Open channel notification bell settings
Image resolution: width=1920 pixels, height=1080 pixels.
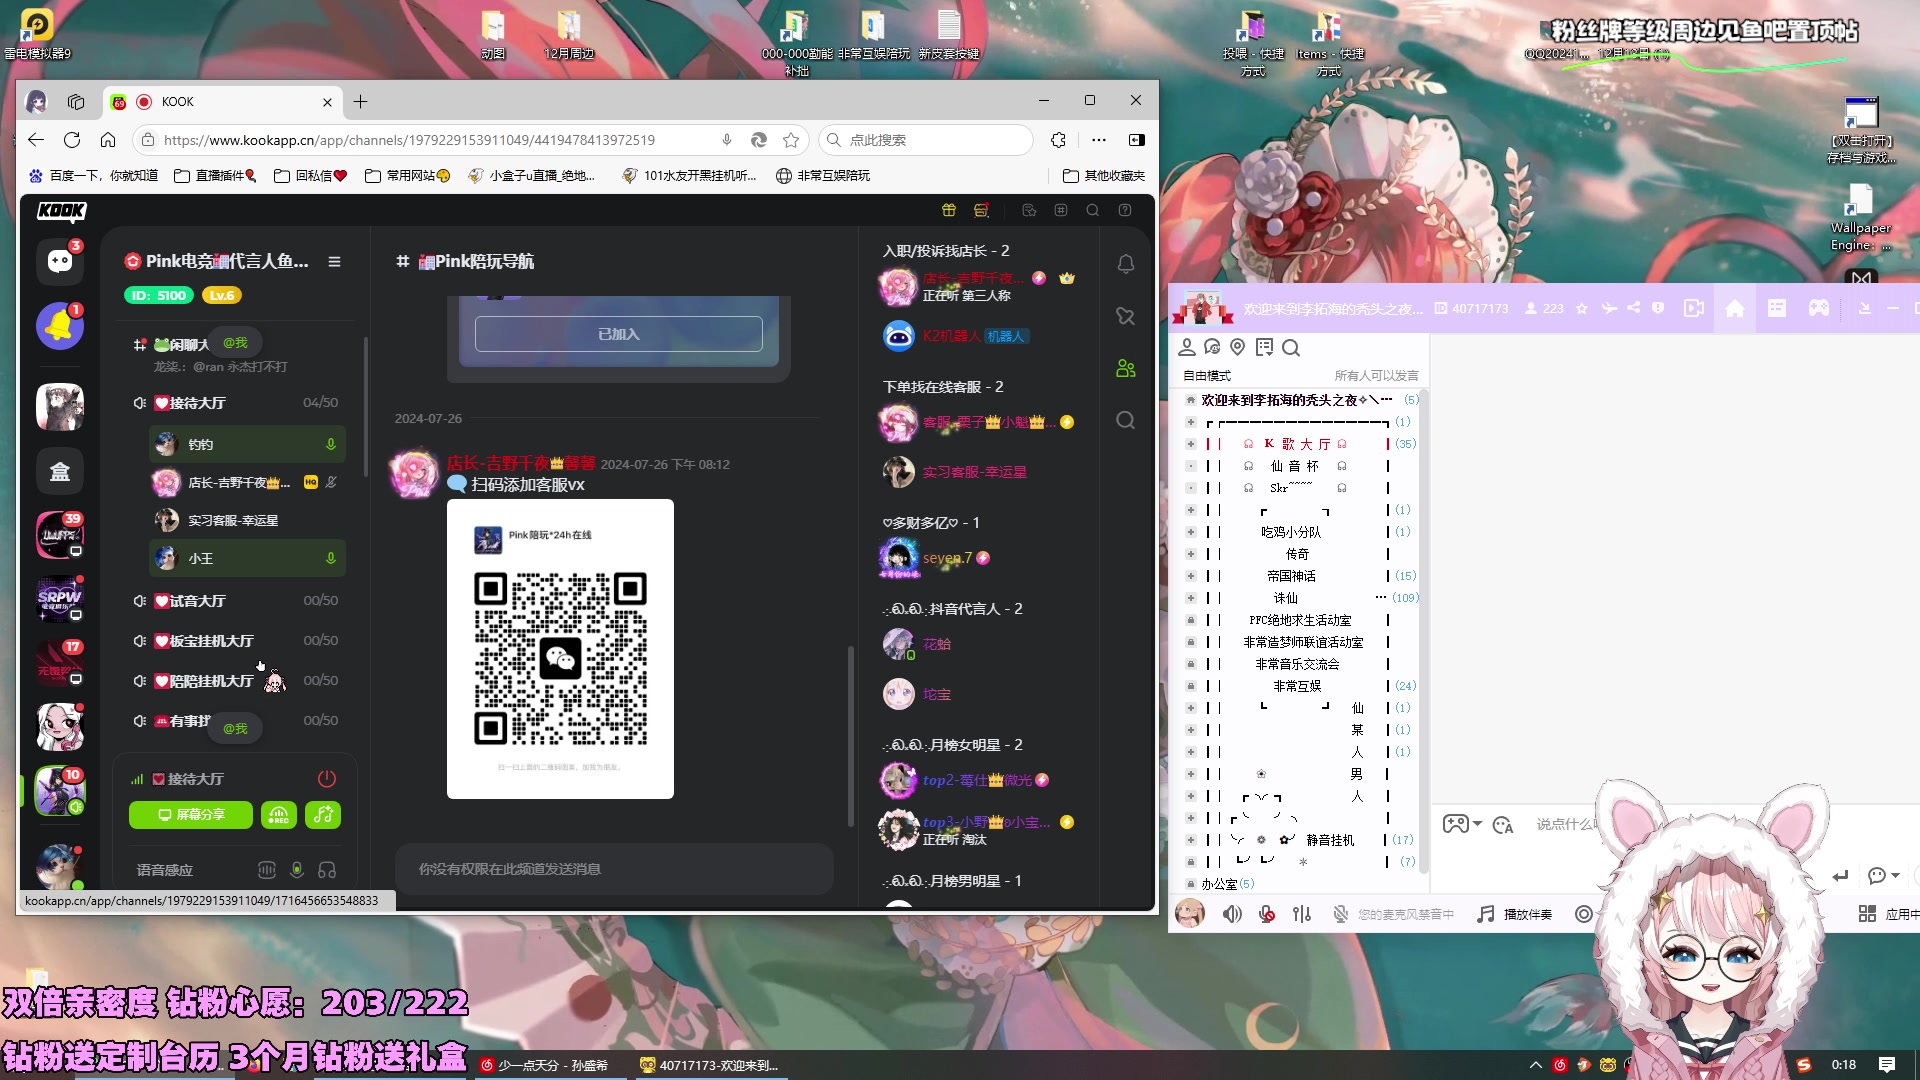[1126, 264]
